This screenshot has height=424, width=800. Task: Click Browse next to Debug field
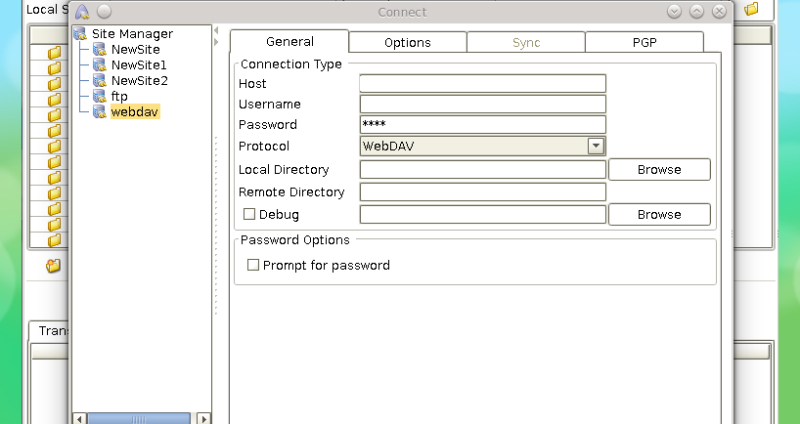659,215
